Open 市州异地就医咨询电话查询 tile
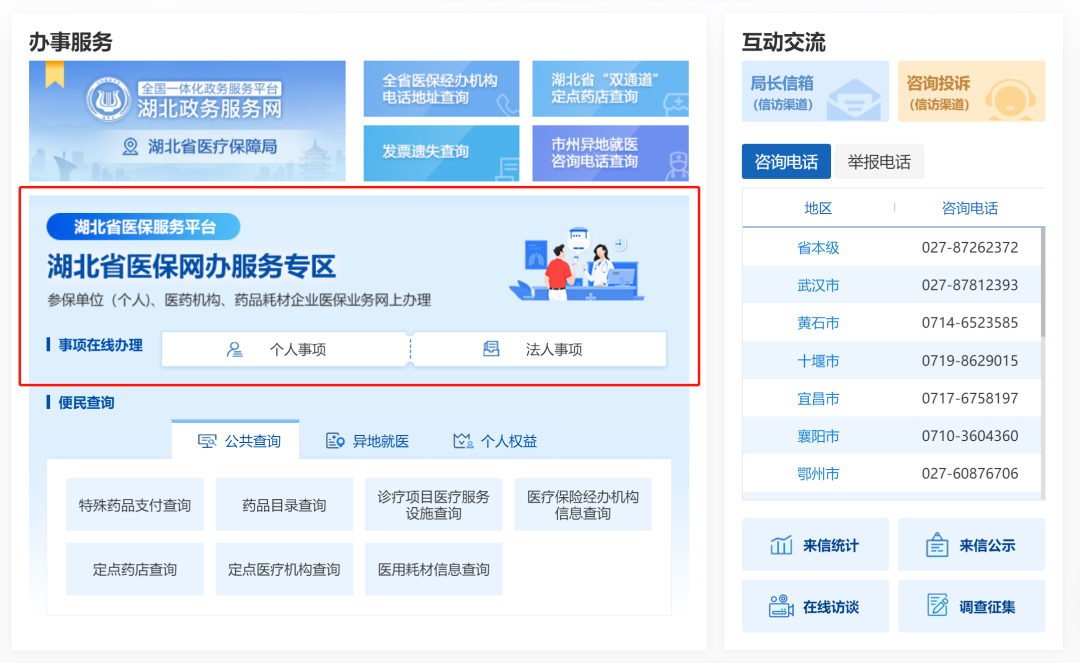The width and height of the screenshot is (1080, 663). (610, 153)
